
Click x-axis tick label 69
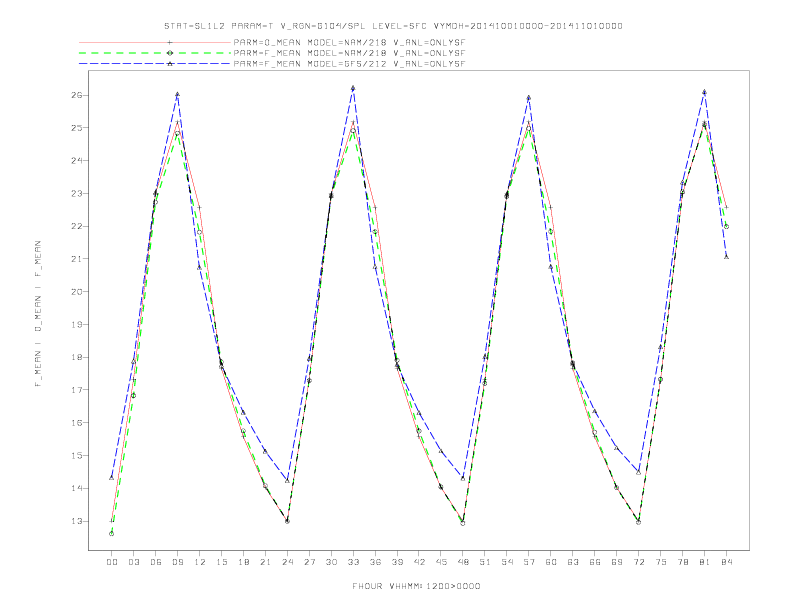coord(617,562)
